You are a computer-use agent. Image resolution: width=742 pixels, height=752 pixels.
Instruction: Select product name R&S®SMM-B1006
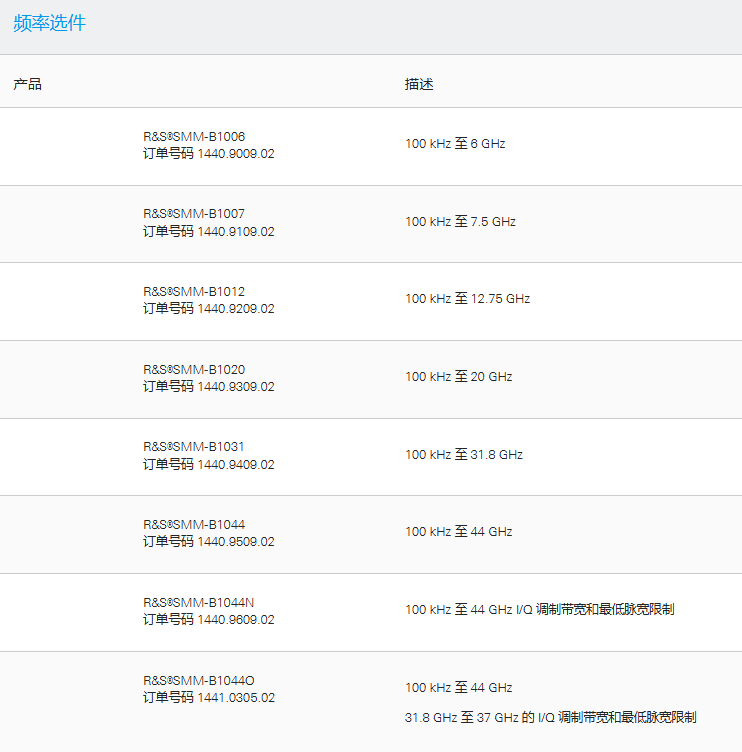point(194,137)
